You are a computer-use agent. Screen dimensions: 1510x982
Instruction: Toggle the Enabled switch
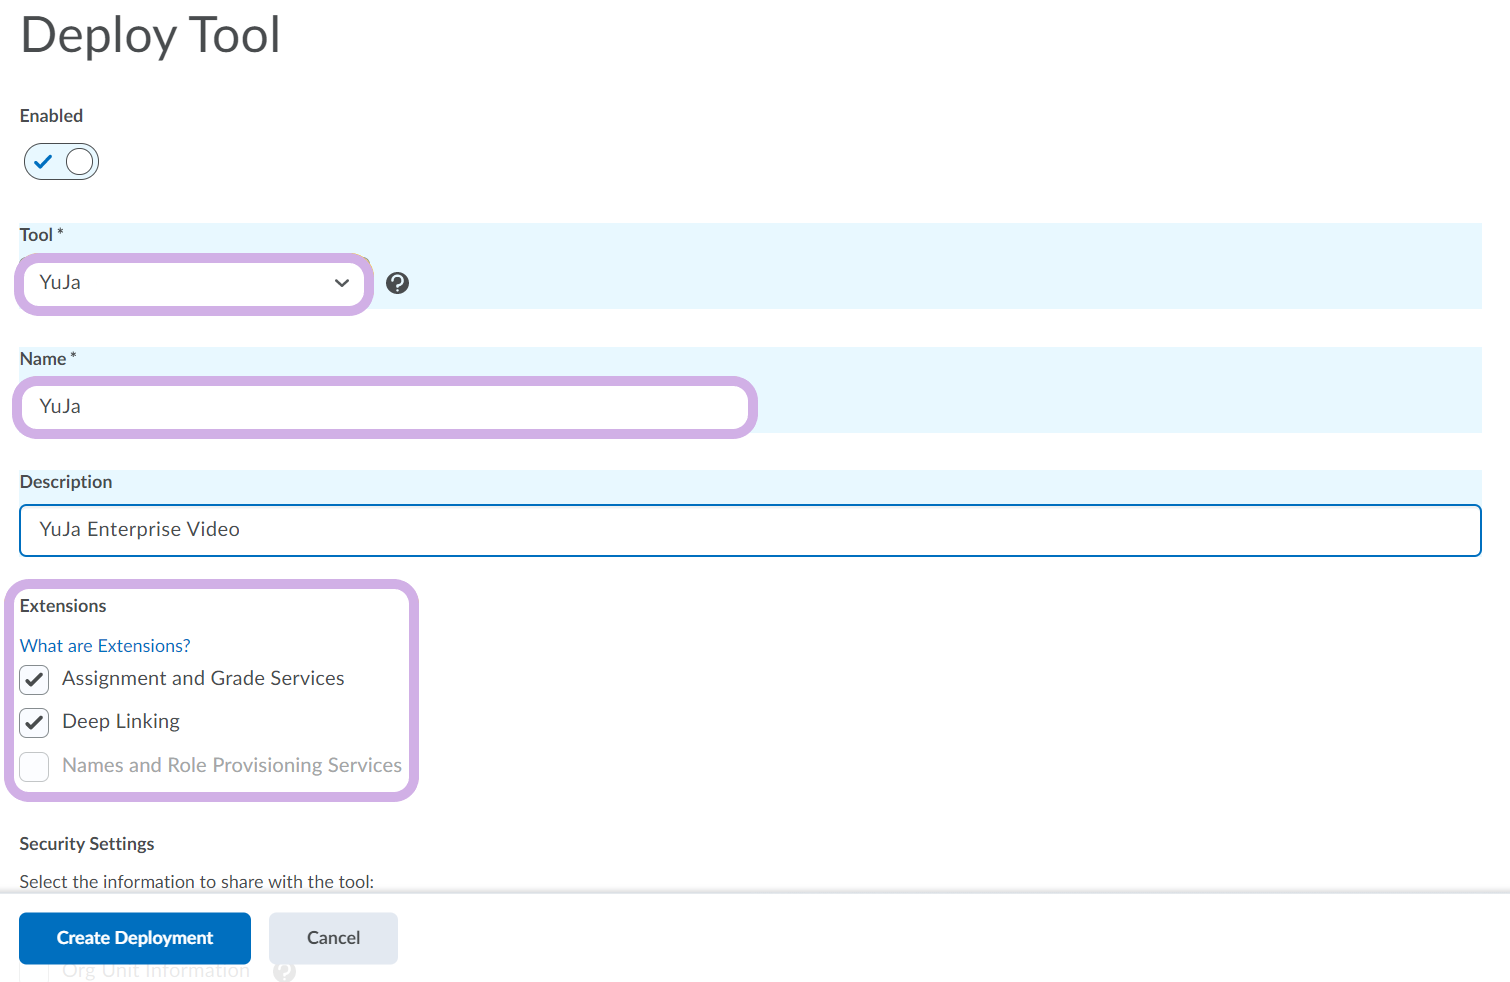(61, 162)
